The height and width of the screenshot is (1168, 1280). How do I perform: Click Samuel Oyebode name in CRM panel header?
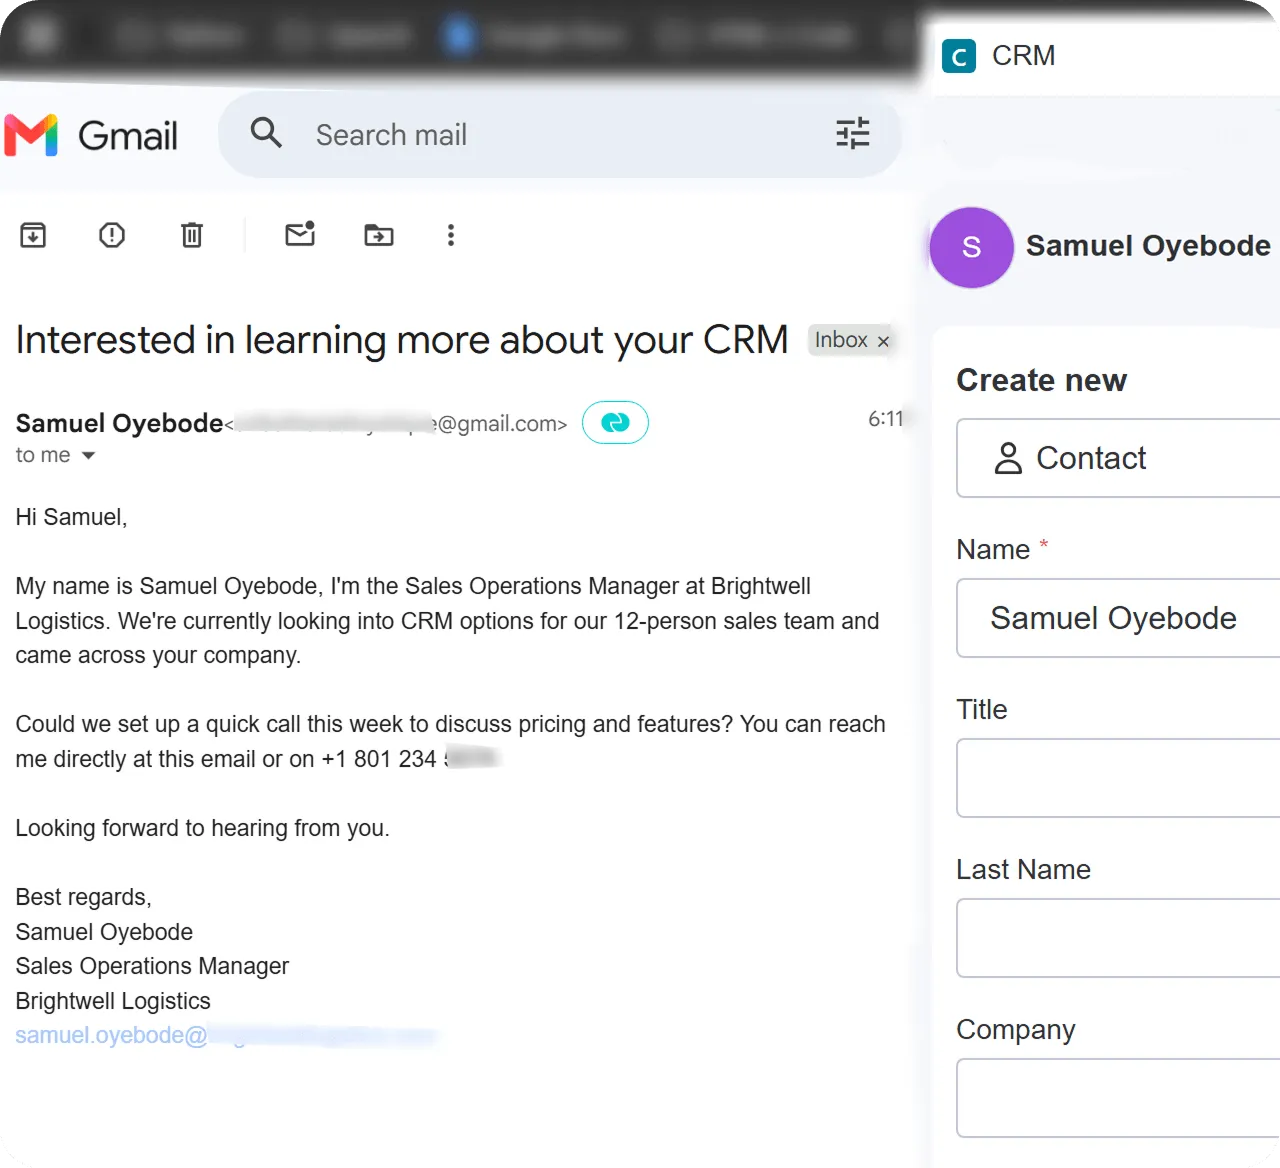tap(1148, 246)
